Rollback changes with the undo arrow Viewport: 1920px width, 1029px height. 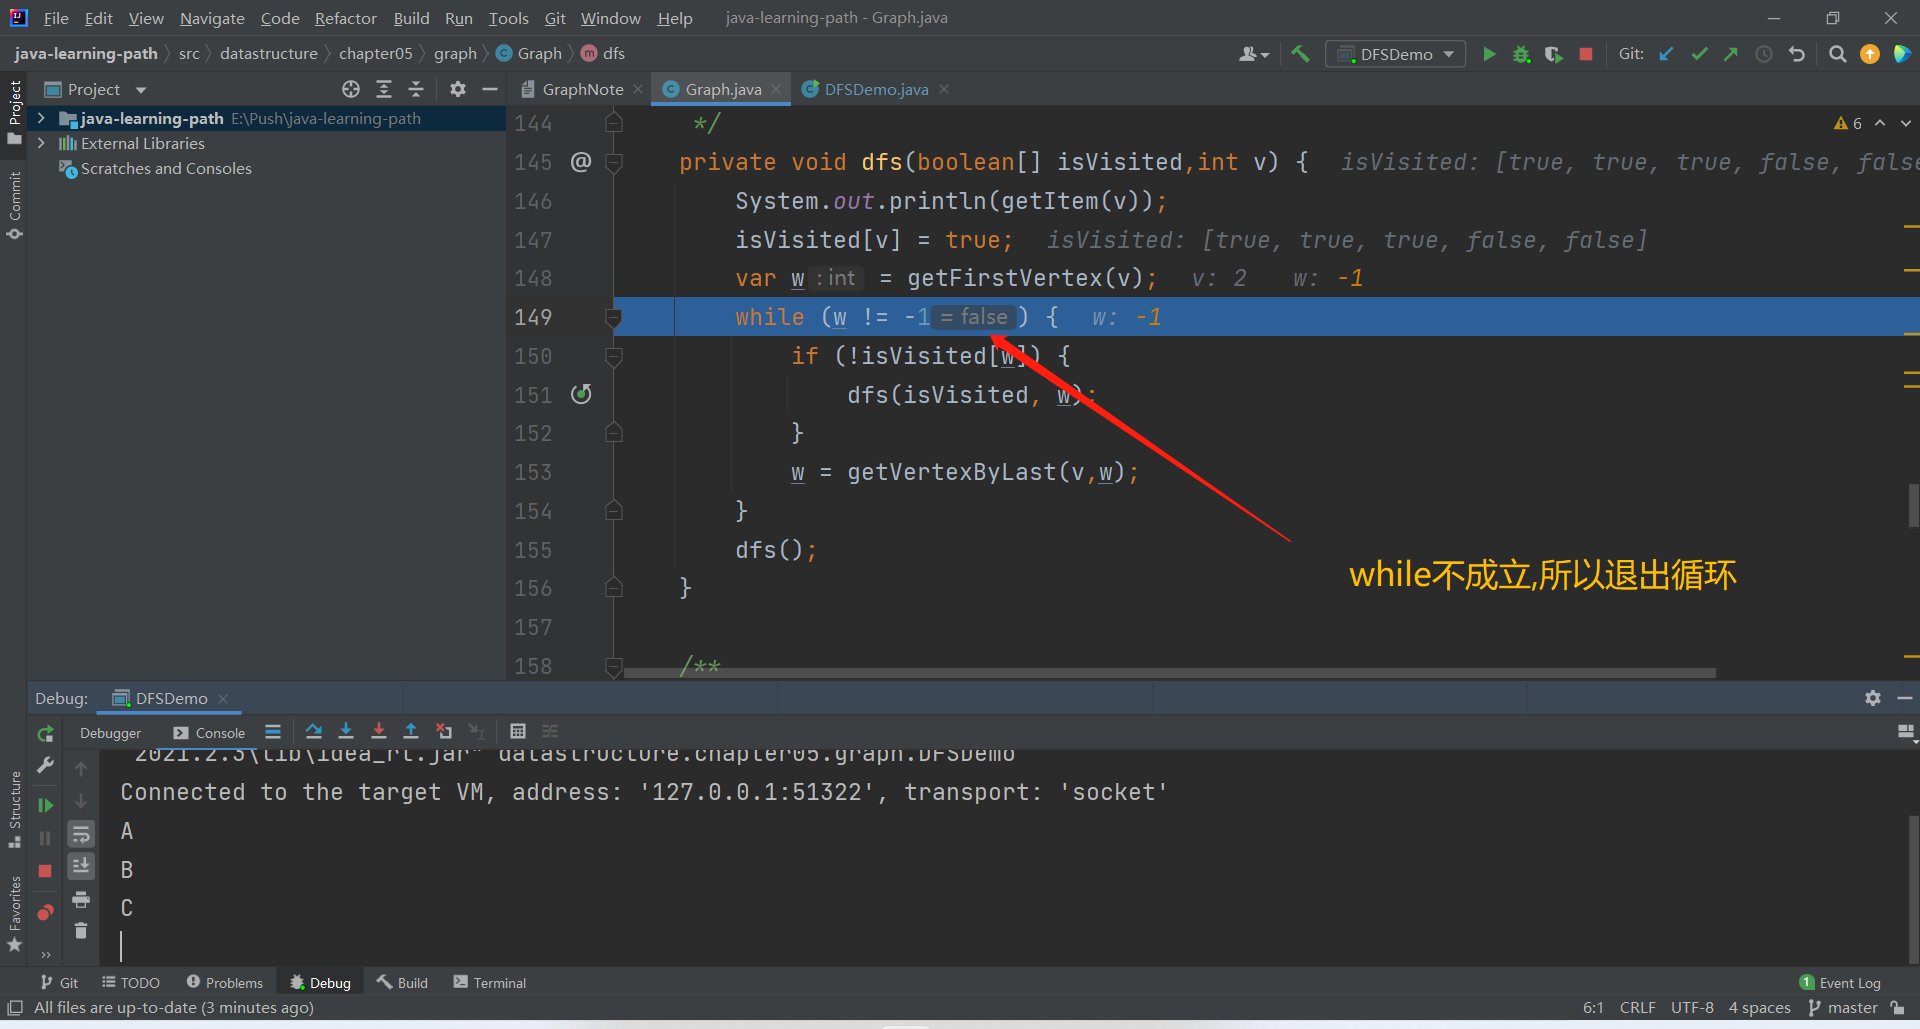(1797, 54)
